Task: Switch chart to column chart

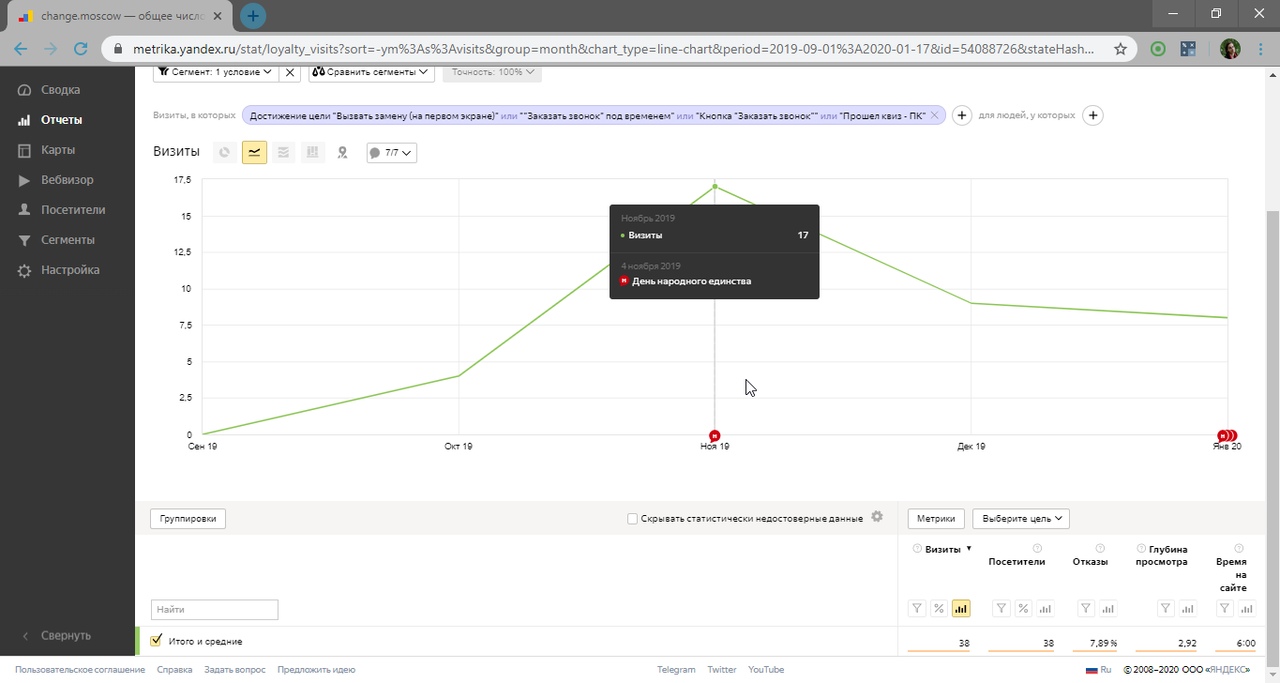Action: click(312, 152)
